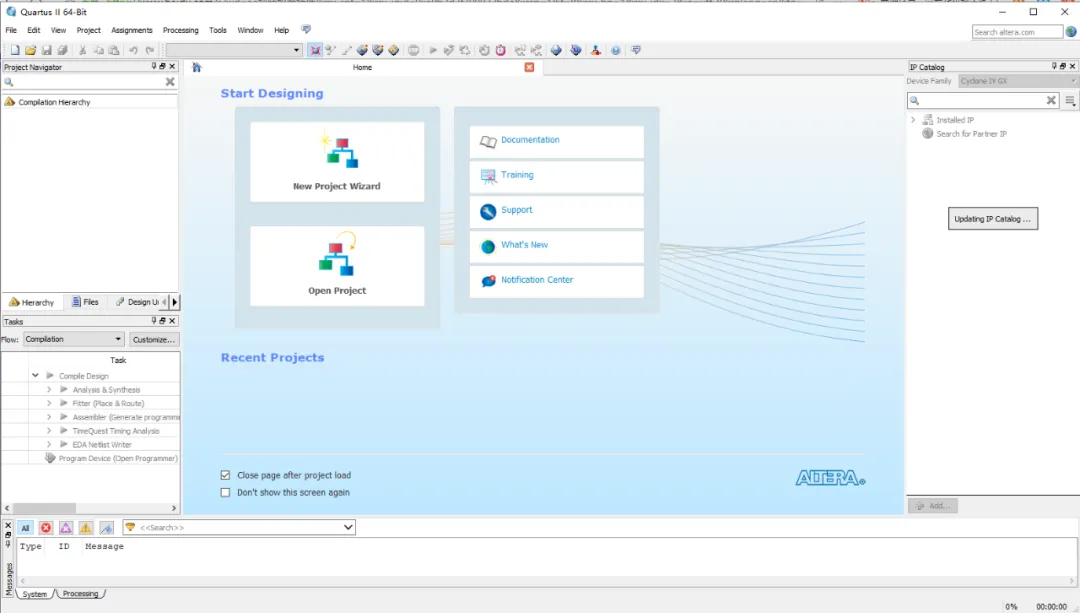Click the Undo arrow toolbar icon

click(x=133, y=50)
